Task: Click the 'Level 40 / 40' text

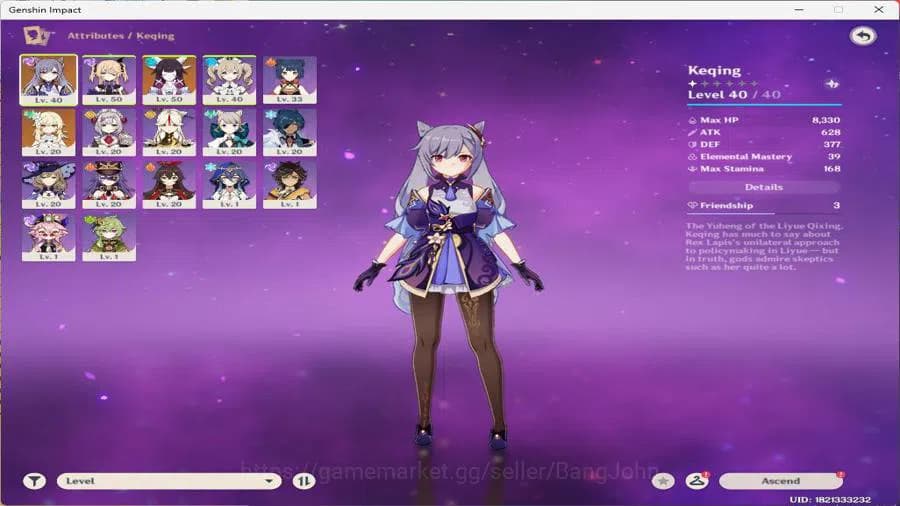Action: point(734,95)
